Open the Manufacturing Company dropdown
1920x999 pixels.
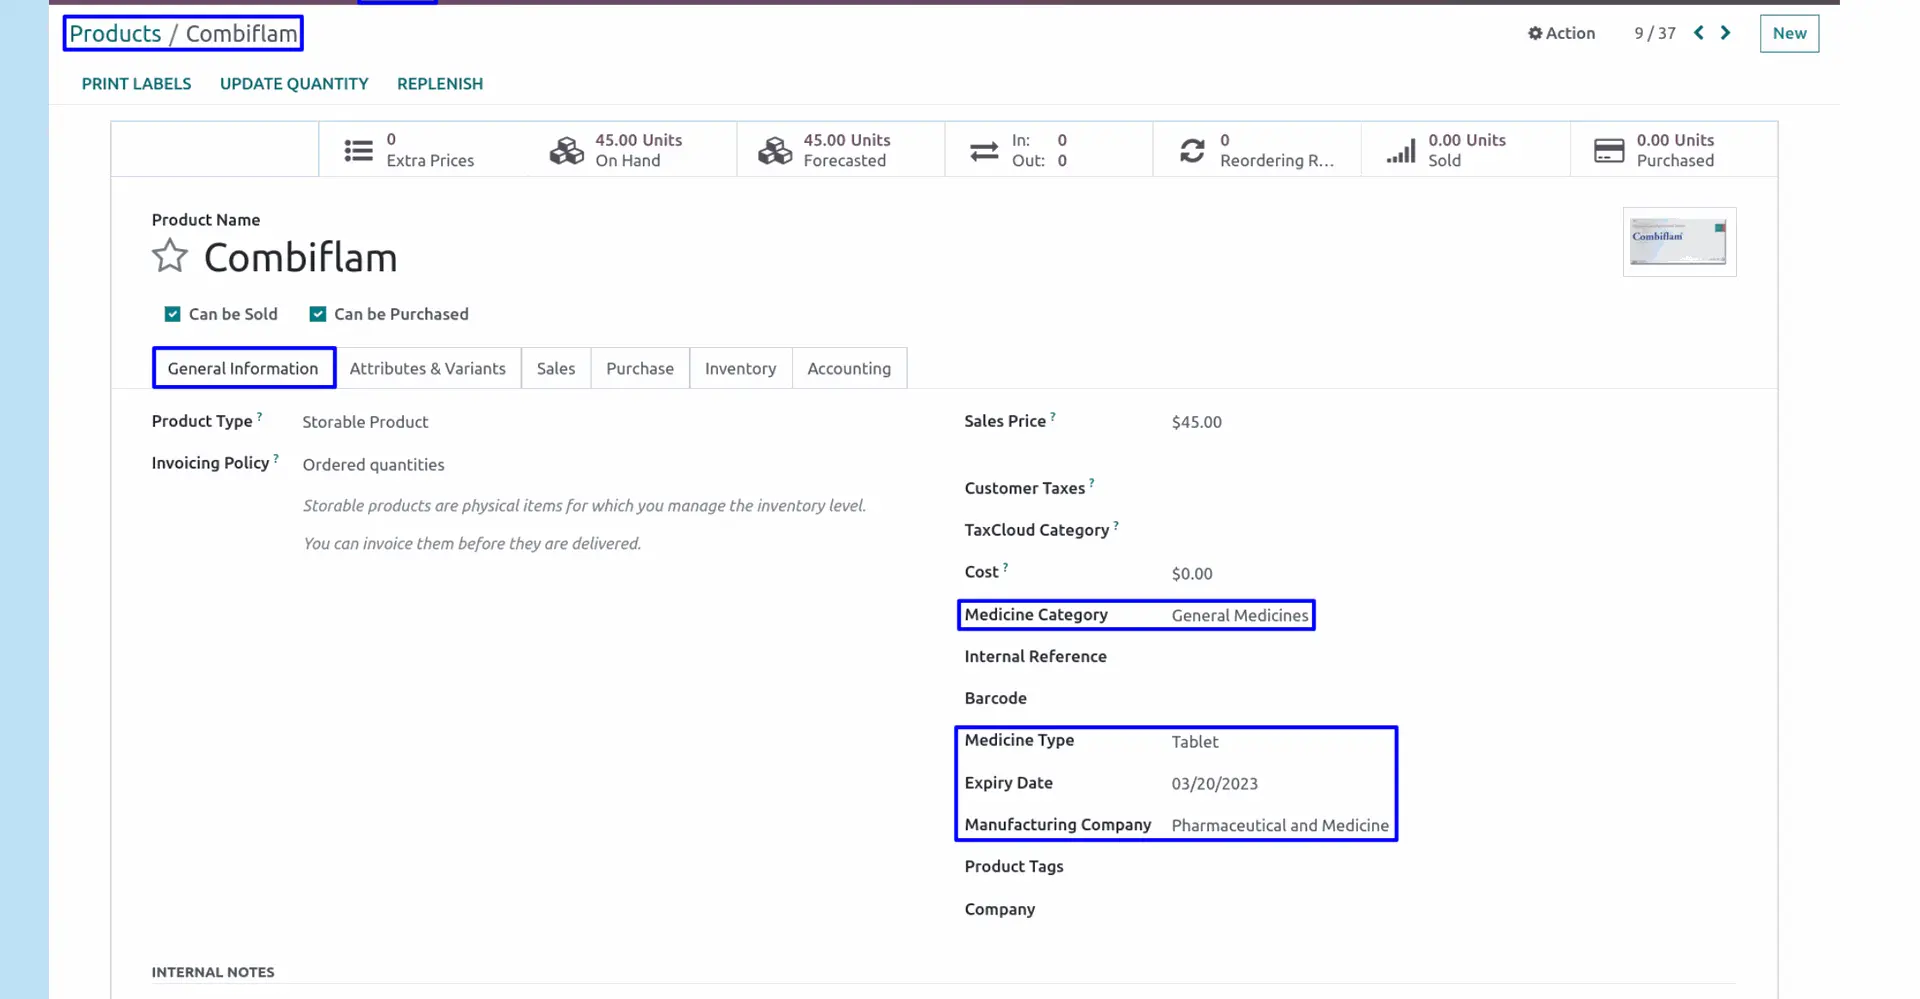point(1281,825)
